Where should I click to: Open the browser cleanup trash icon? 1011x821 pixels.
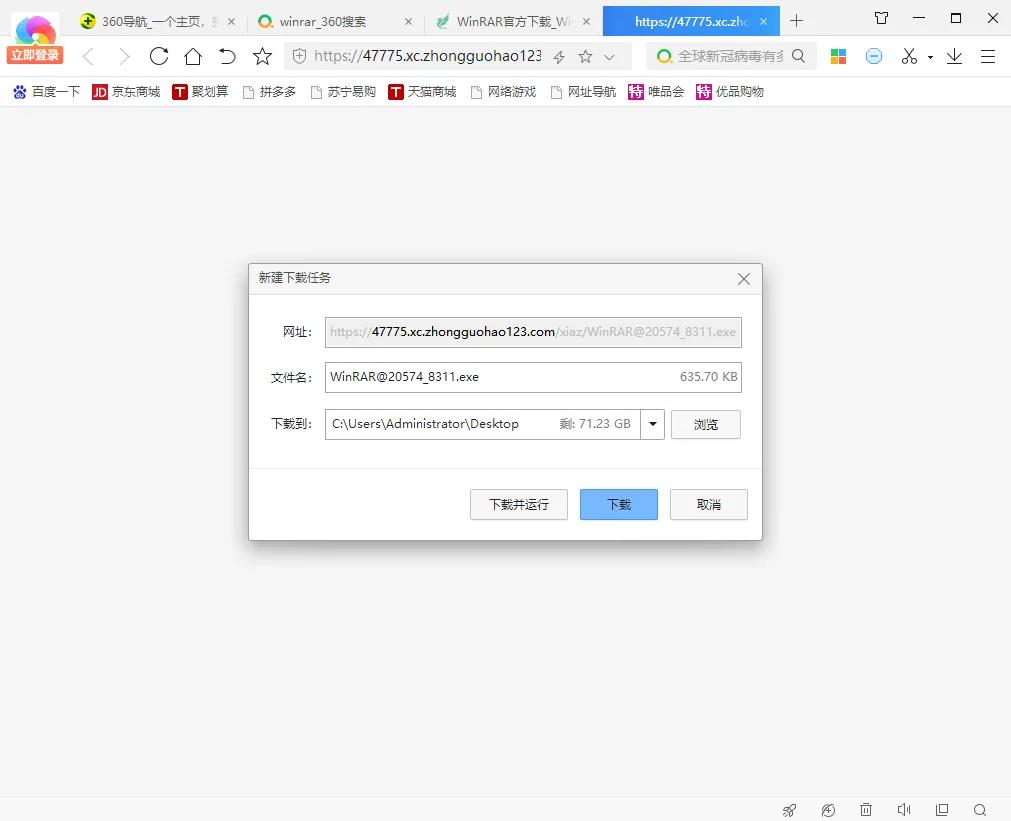pos(866,810)
